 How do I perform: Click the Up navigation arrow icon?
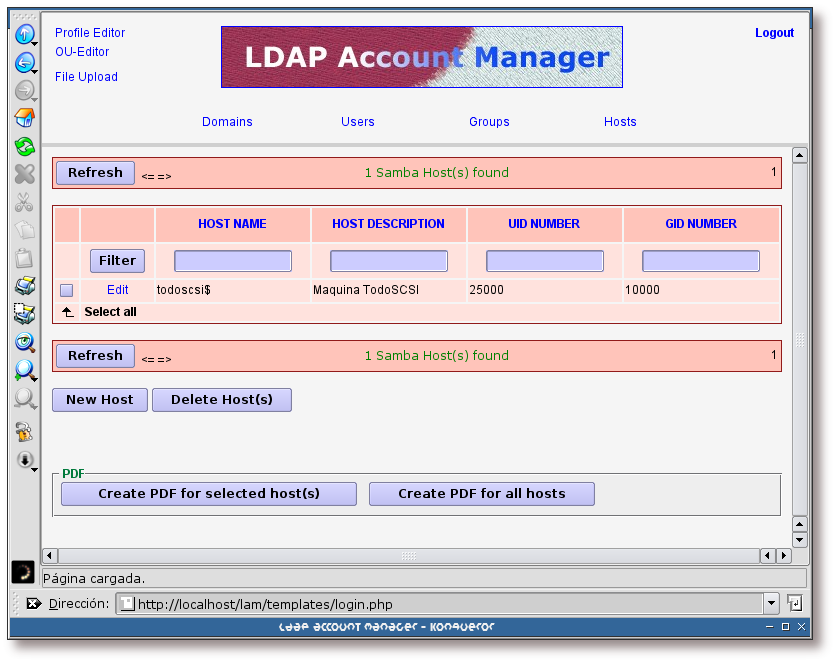click(24, 35)
